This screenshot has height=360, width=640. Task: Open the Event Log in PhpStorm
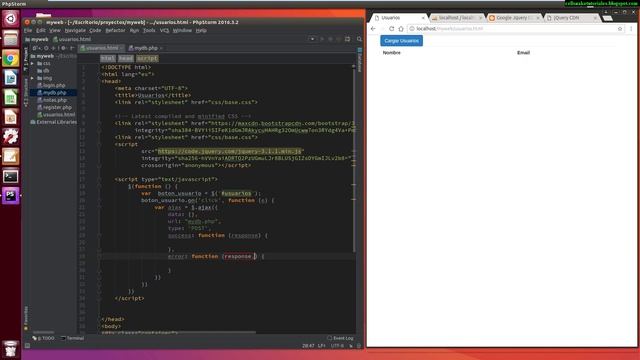tap(340, 338)
